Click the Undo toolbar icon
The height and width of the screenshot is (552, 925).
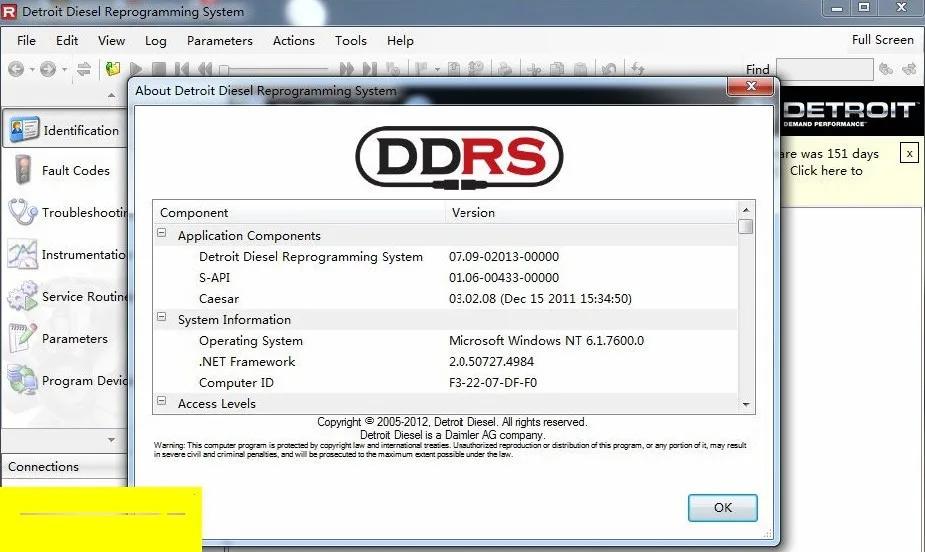pyautogui.click(x=609, y=70)
